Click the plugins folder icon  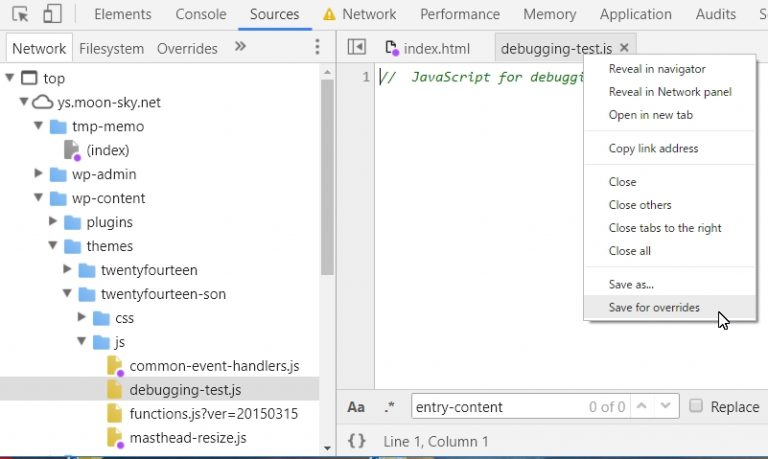(x=72, y=223)
